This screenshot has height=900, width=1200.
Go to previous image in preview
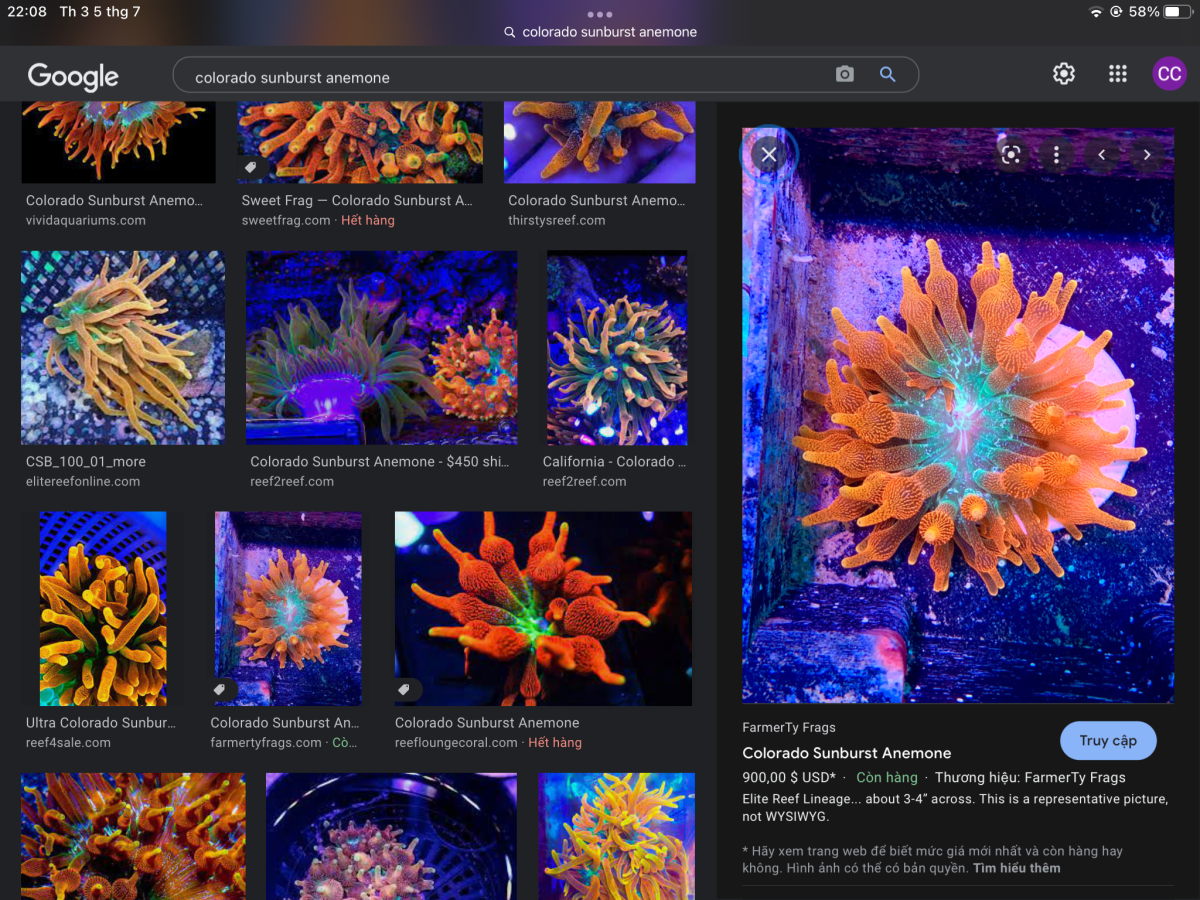pos(1102,154)
